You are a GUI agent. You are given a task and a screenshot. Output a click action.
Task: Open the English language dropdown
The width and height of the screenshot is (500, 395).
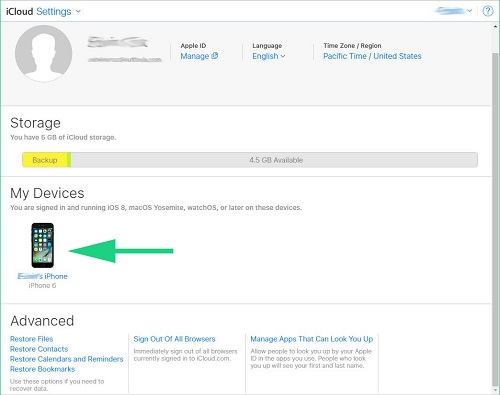269,56
